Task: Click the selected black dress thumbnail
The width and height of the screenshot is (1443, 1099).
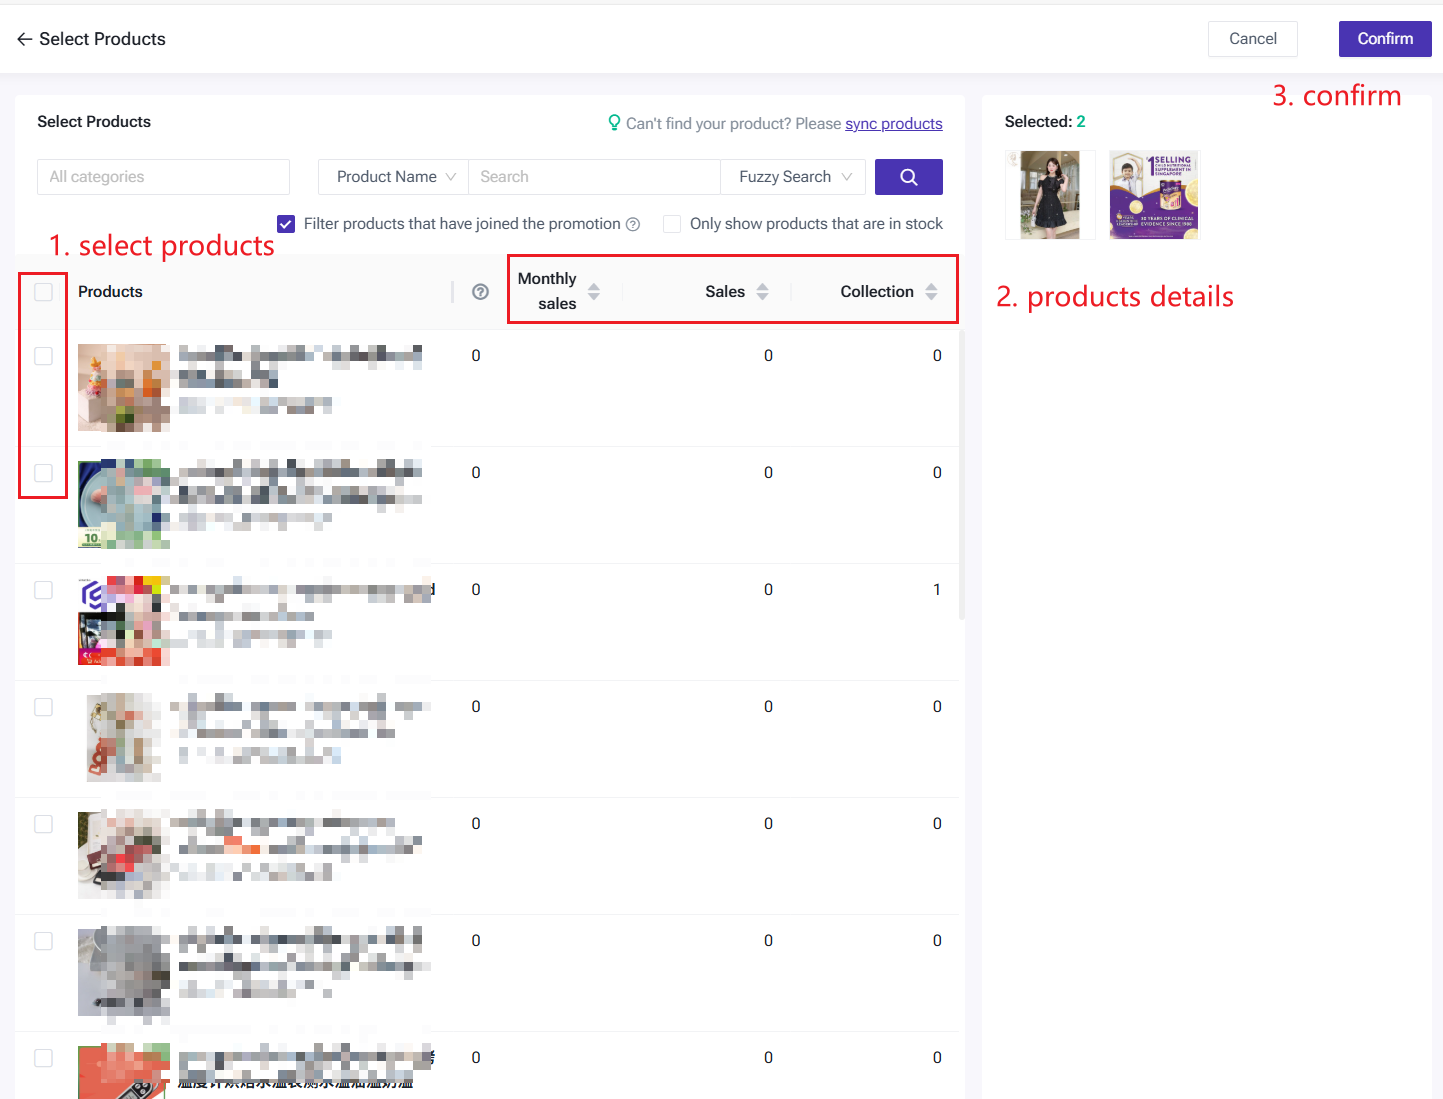Action: 1049,195
